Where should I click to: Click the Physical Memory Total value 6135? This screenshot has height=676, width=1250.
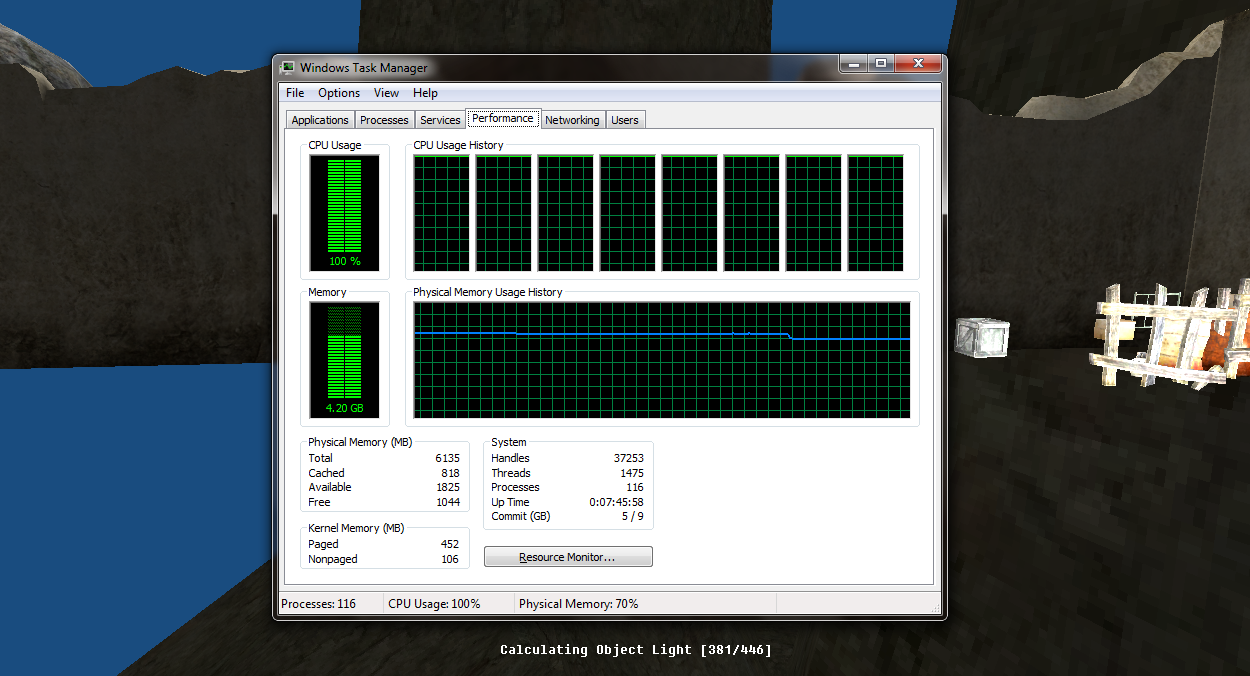[x=448, y=458]
